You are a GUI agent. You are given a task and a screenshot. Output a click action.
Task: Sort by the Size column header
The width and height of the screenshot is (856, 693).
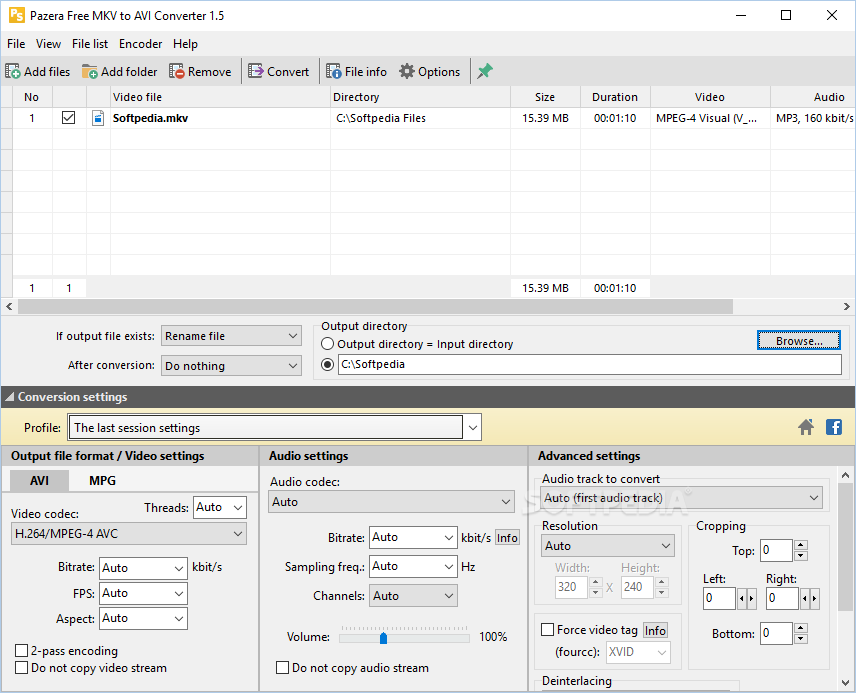(x=545, y=97)
